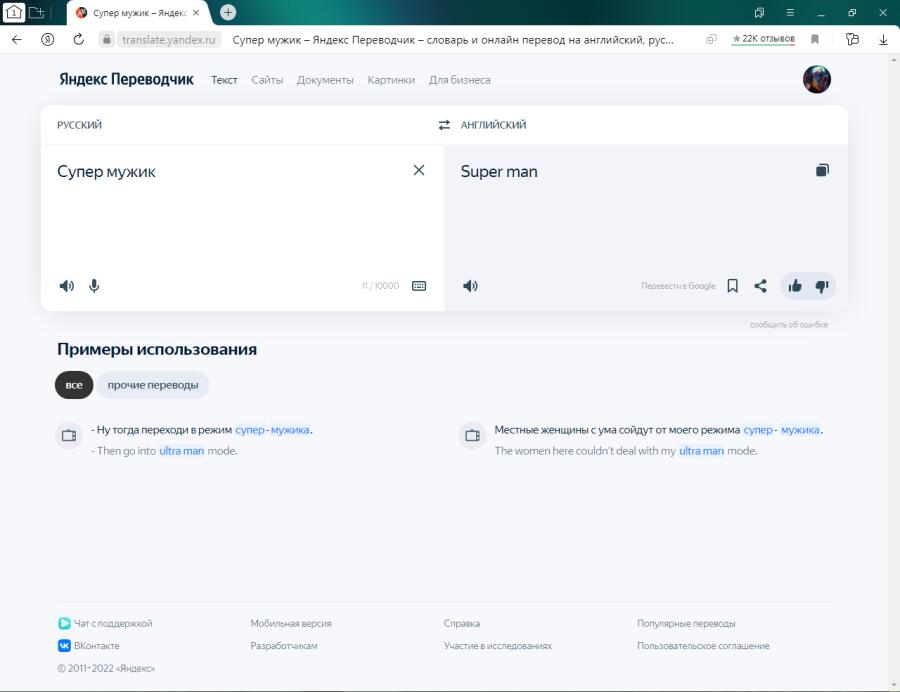Bookmark this page in the address bar

(x=814, y=40)
